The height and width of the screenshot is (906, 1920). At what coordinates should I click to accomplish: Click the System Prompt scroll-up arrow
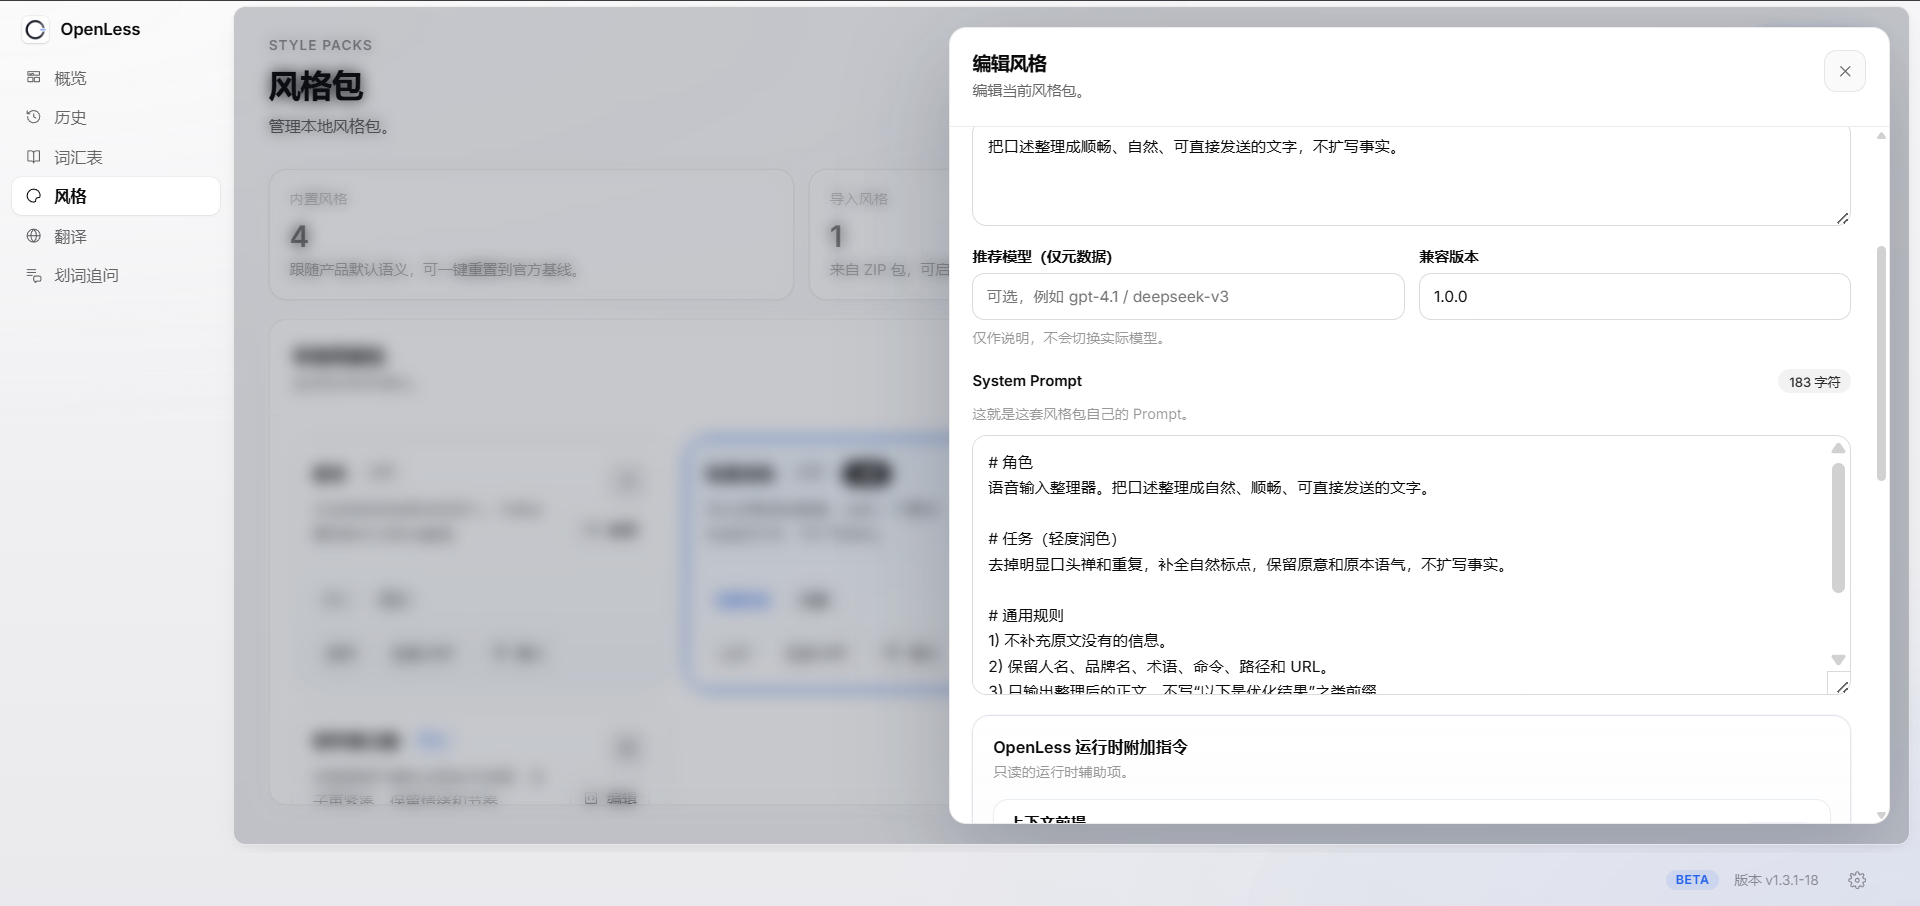(1838, 448)
